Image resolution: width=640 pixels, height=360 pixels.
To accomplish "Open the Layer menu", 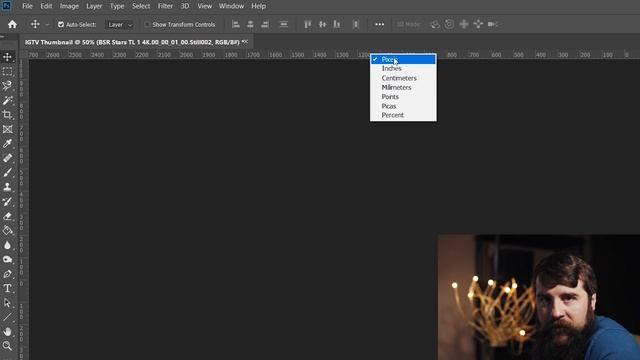I will [94, 6].
